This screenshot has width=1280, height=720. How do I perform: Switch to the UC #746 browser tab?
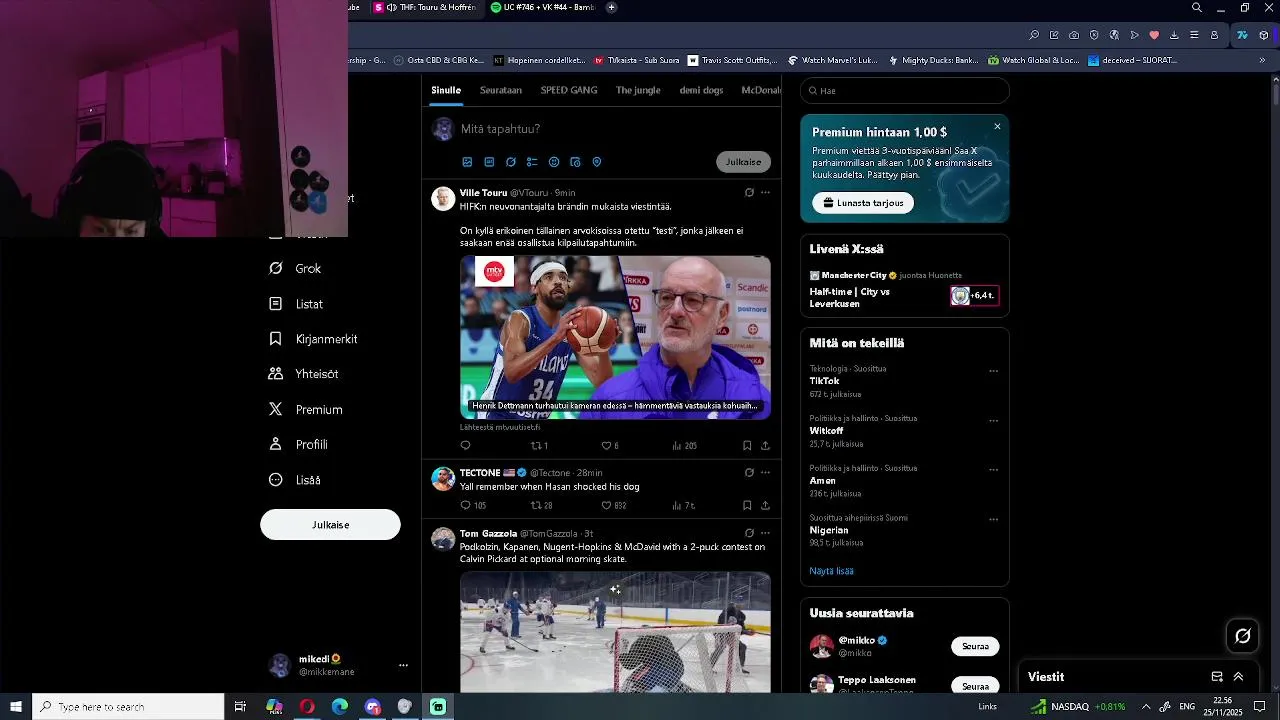click(543, 8)
